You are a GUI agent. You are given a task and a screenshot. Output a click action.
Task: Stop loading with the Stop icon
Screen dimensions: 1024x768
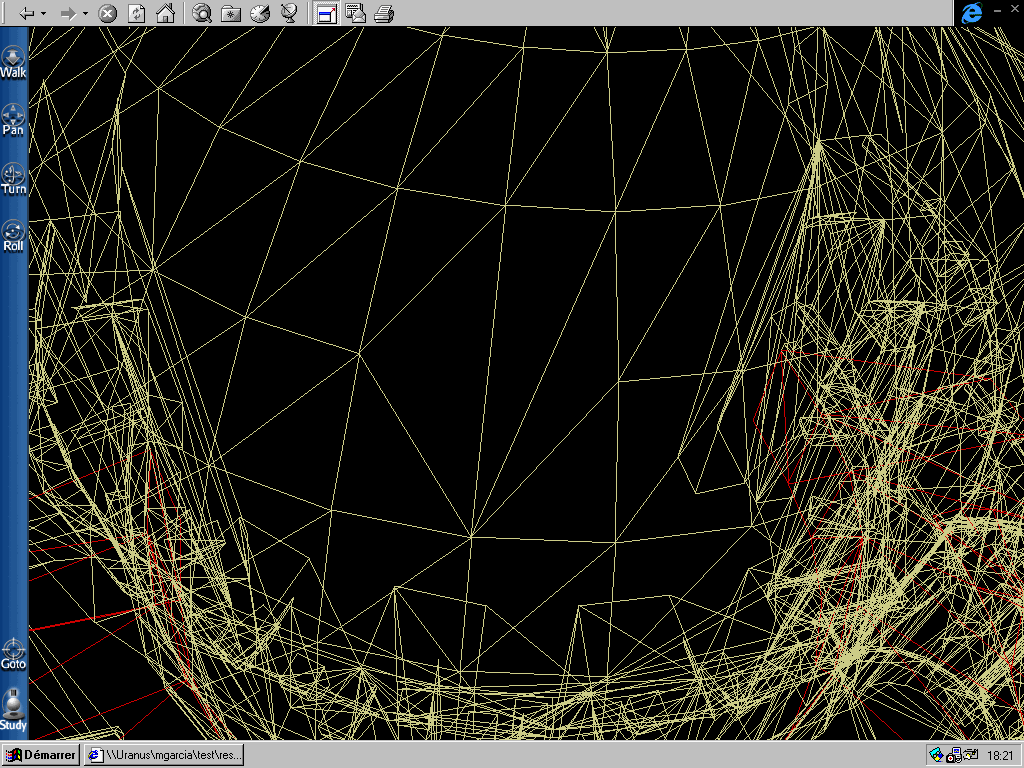coord(108,13)
